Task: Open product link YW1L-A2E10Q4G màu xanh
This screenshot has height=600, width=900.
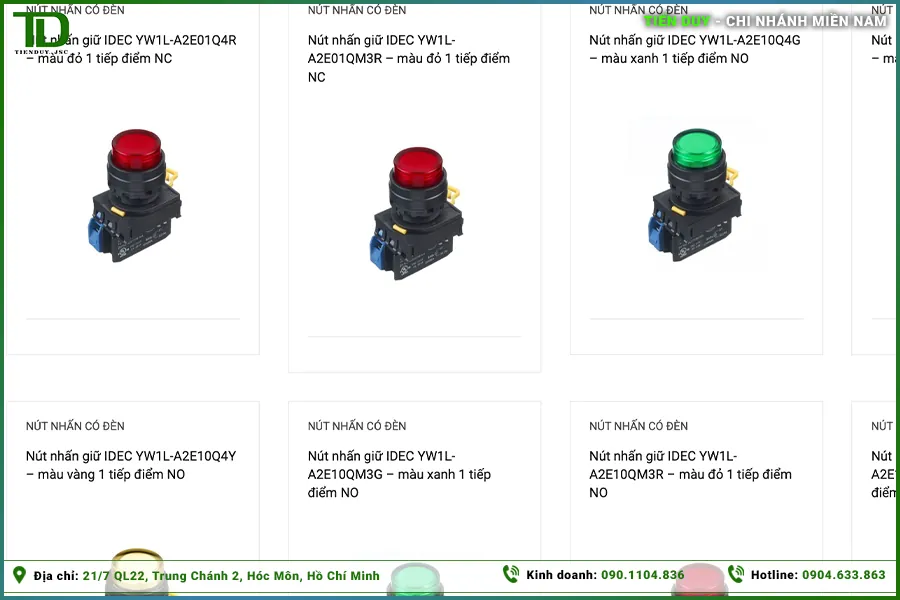Action: 695,49
